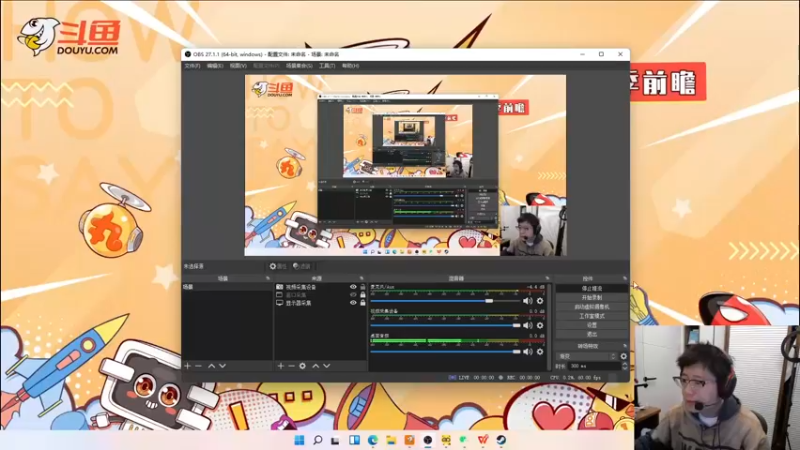Launch Microsoft Edge from the taskbar

coord(373,440)
